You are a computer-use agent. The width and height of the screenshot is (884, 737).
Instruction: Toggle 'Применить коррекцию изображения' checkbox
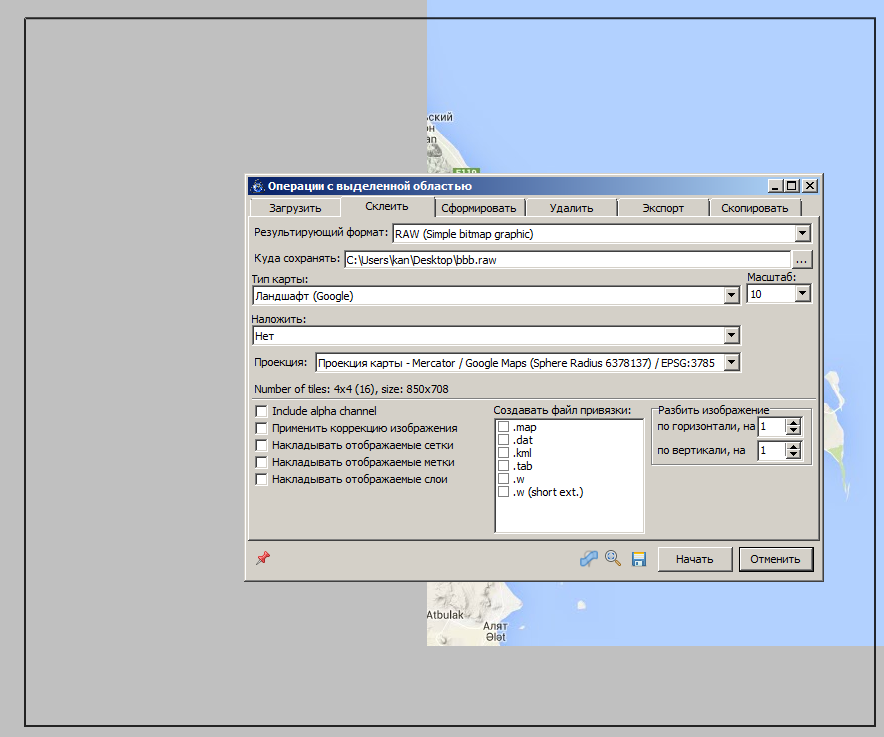coord(262,428)
